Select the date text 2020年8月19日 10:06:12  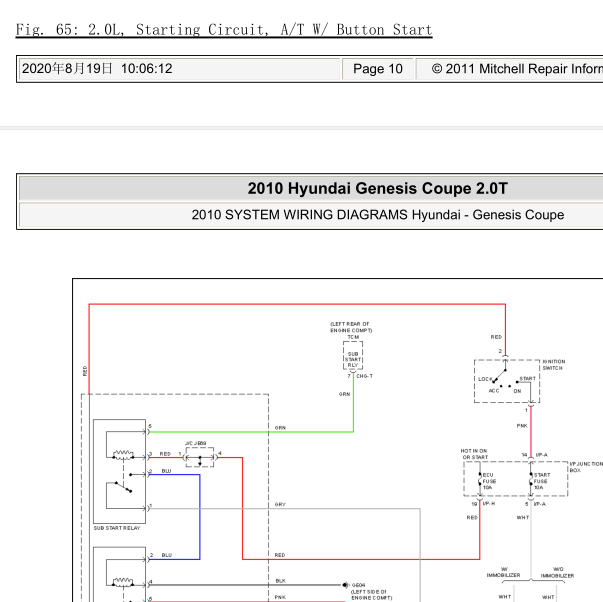tap(97, 68)
